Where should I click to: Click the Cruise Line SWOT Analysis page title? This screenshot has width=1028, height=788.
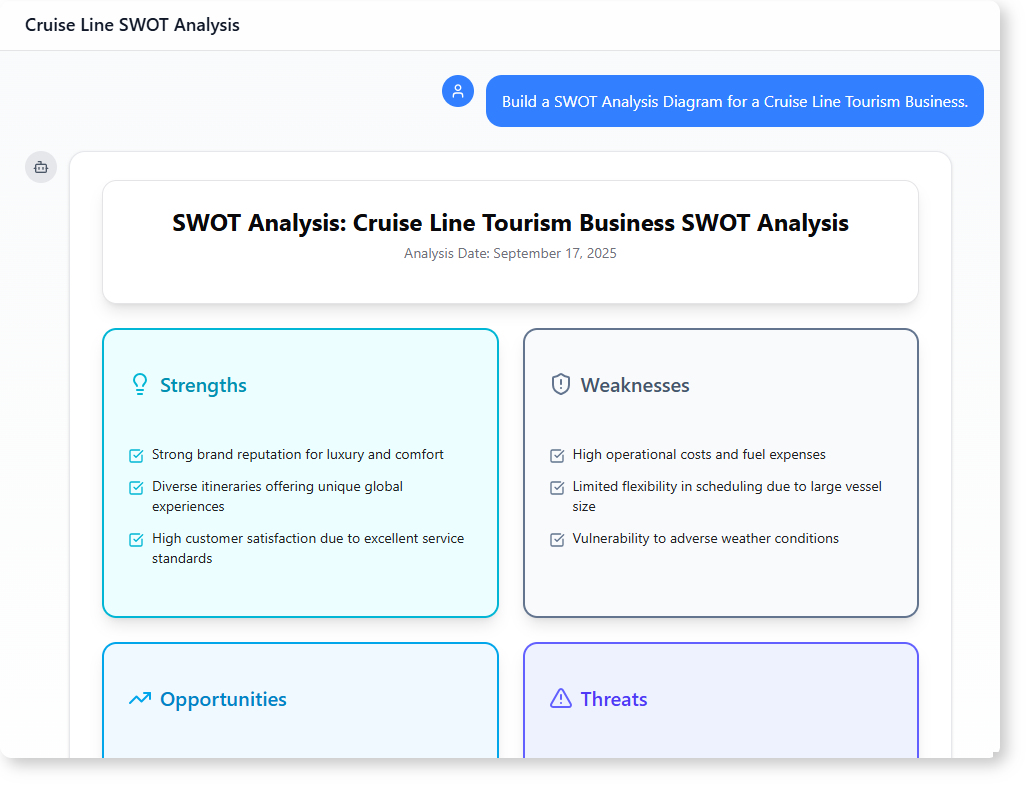(x=132, y=25)
